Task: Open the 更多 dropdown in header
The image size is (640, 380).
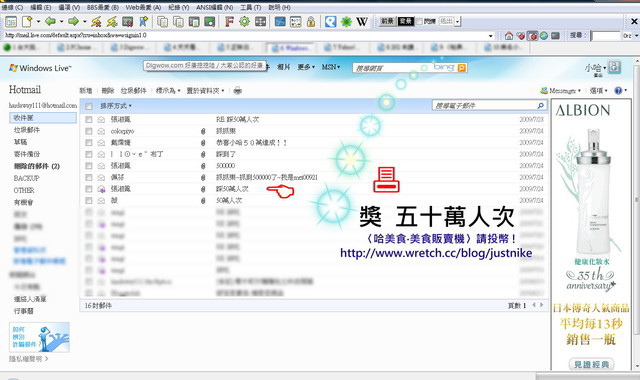Action: (x=306, y=67)
